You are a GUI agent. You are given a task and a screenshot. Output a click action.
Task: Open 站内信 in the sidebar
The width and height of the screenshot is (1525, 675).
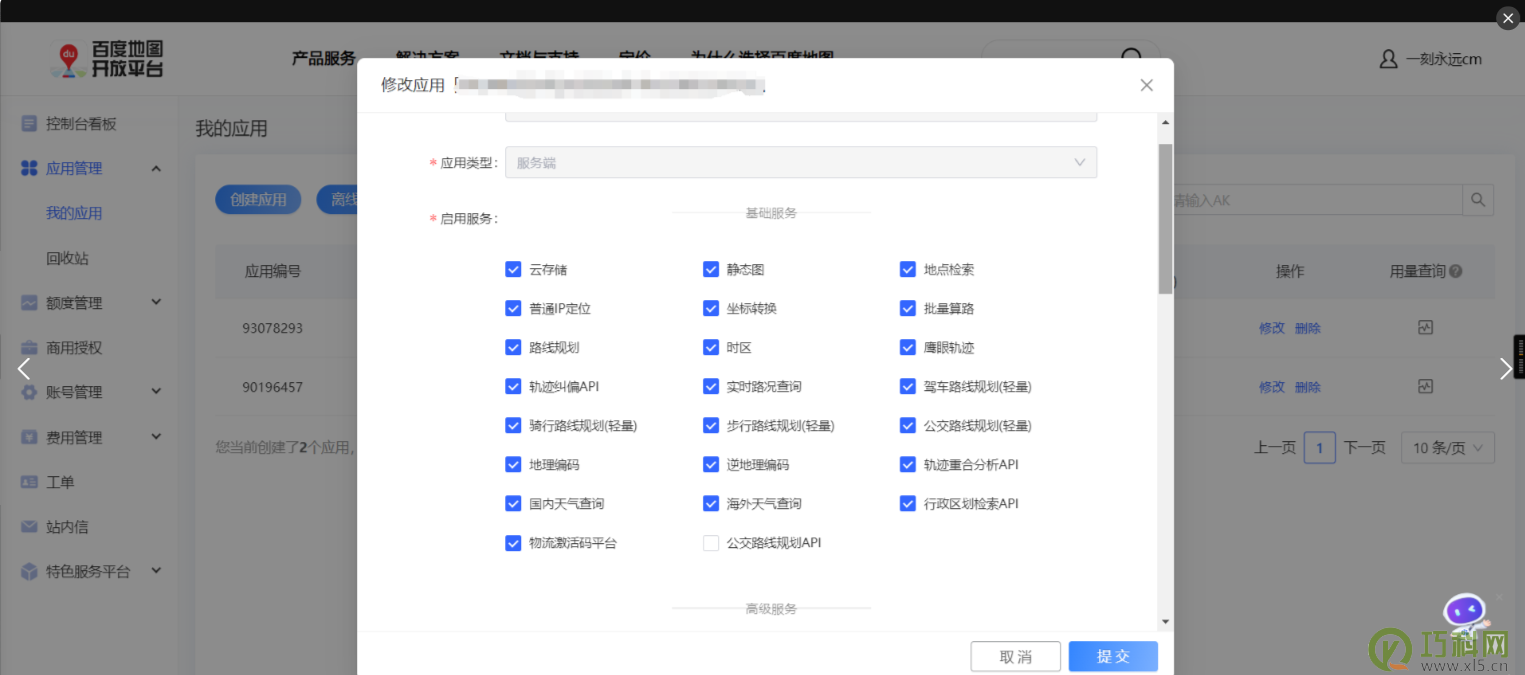[x=67, y=526]
